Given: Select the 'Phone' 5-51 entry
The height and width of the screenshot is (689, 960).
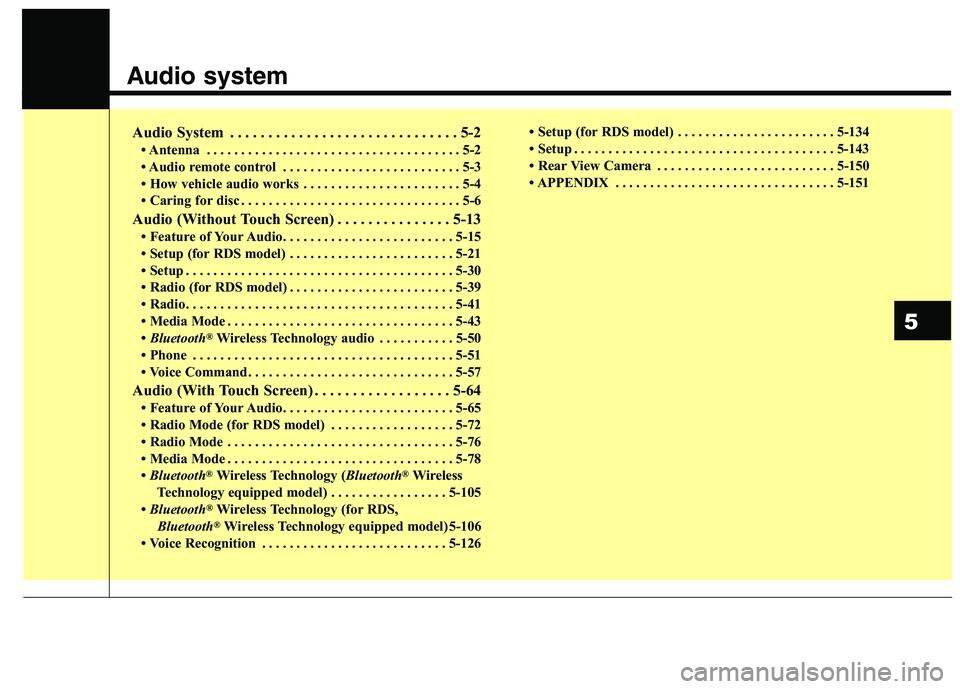Looking at the screenshot, I should (x=310, y=355).
